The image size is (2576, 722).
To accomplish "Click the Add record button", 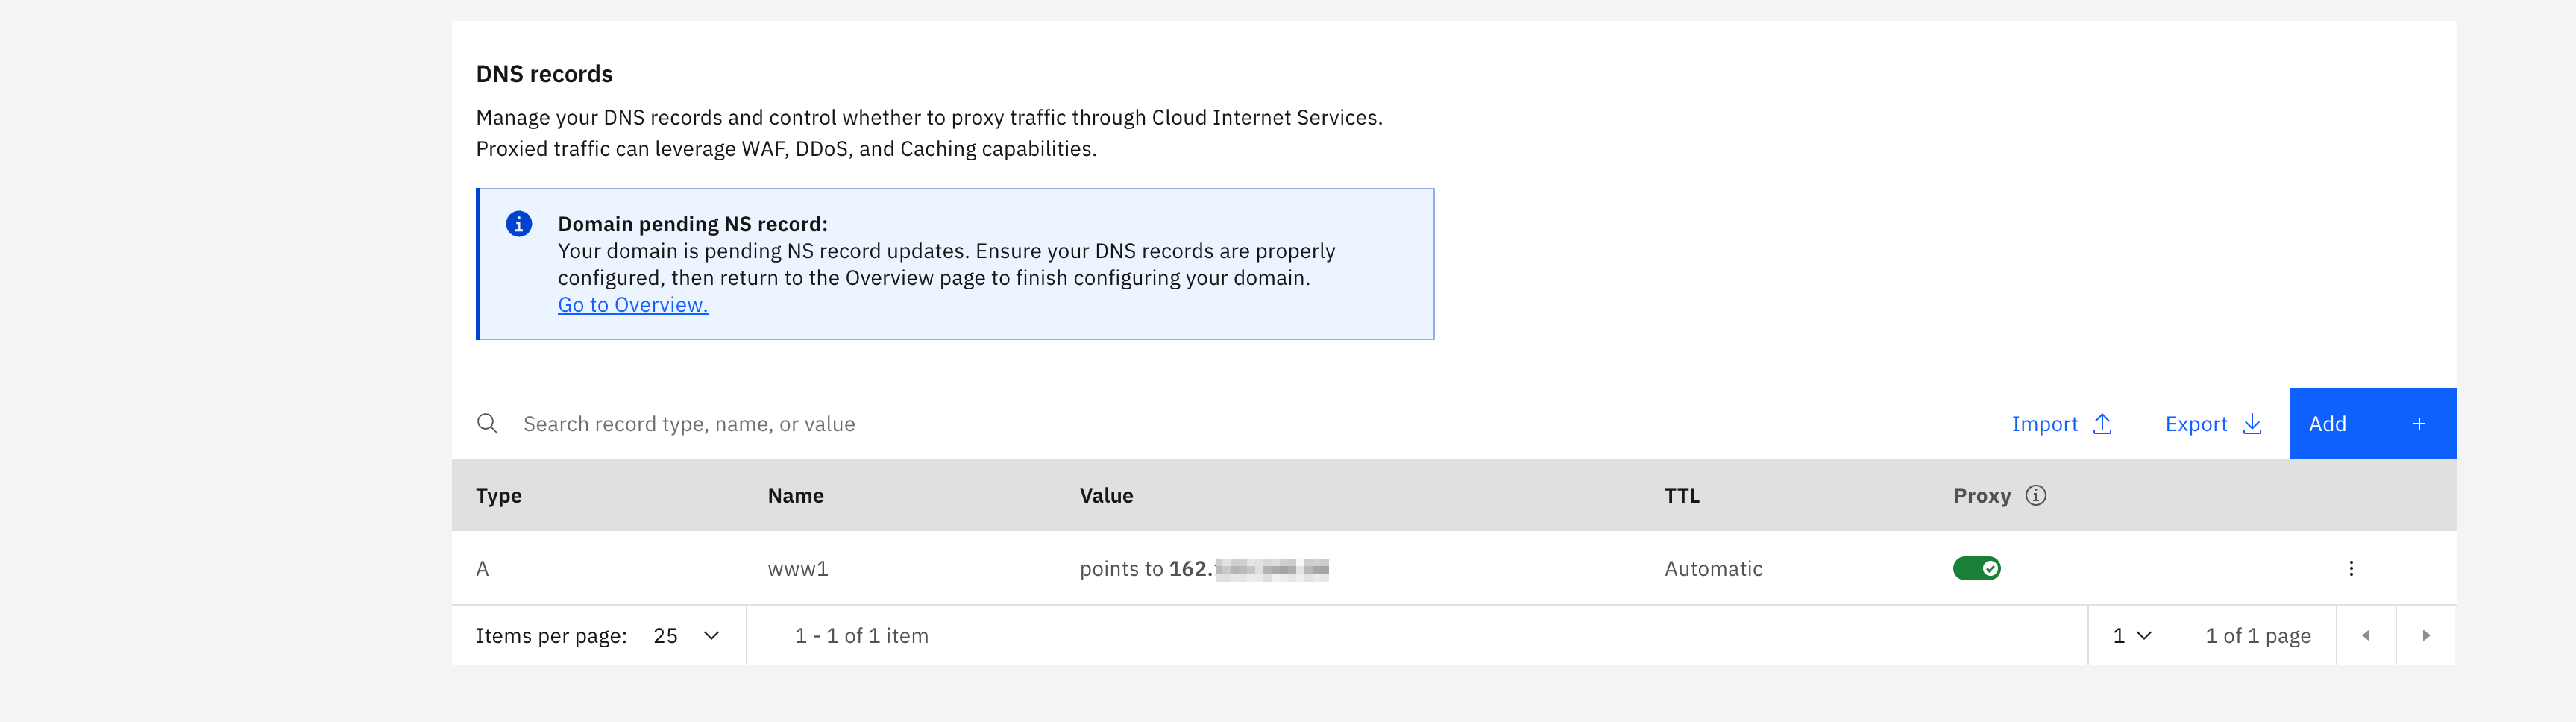I will tap(2371, 424).
